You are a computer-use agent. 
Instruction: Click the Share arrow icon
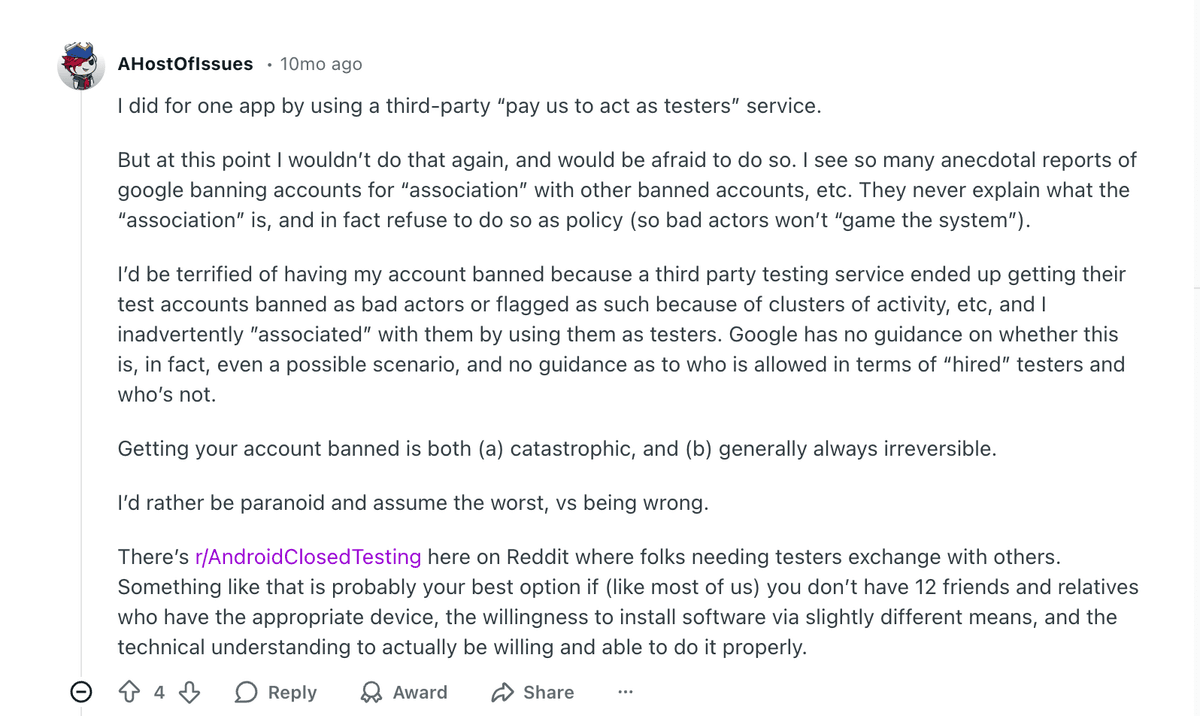503,692
